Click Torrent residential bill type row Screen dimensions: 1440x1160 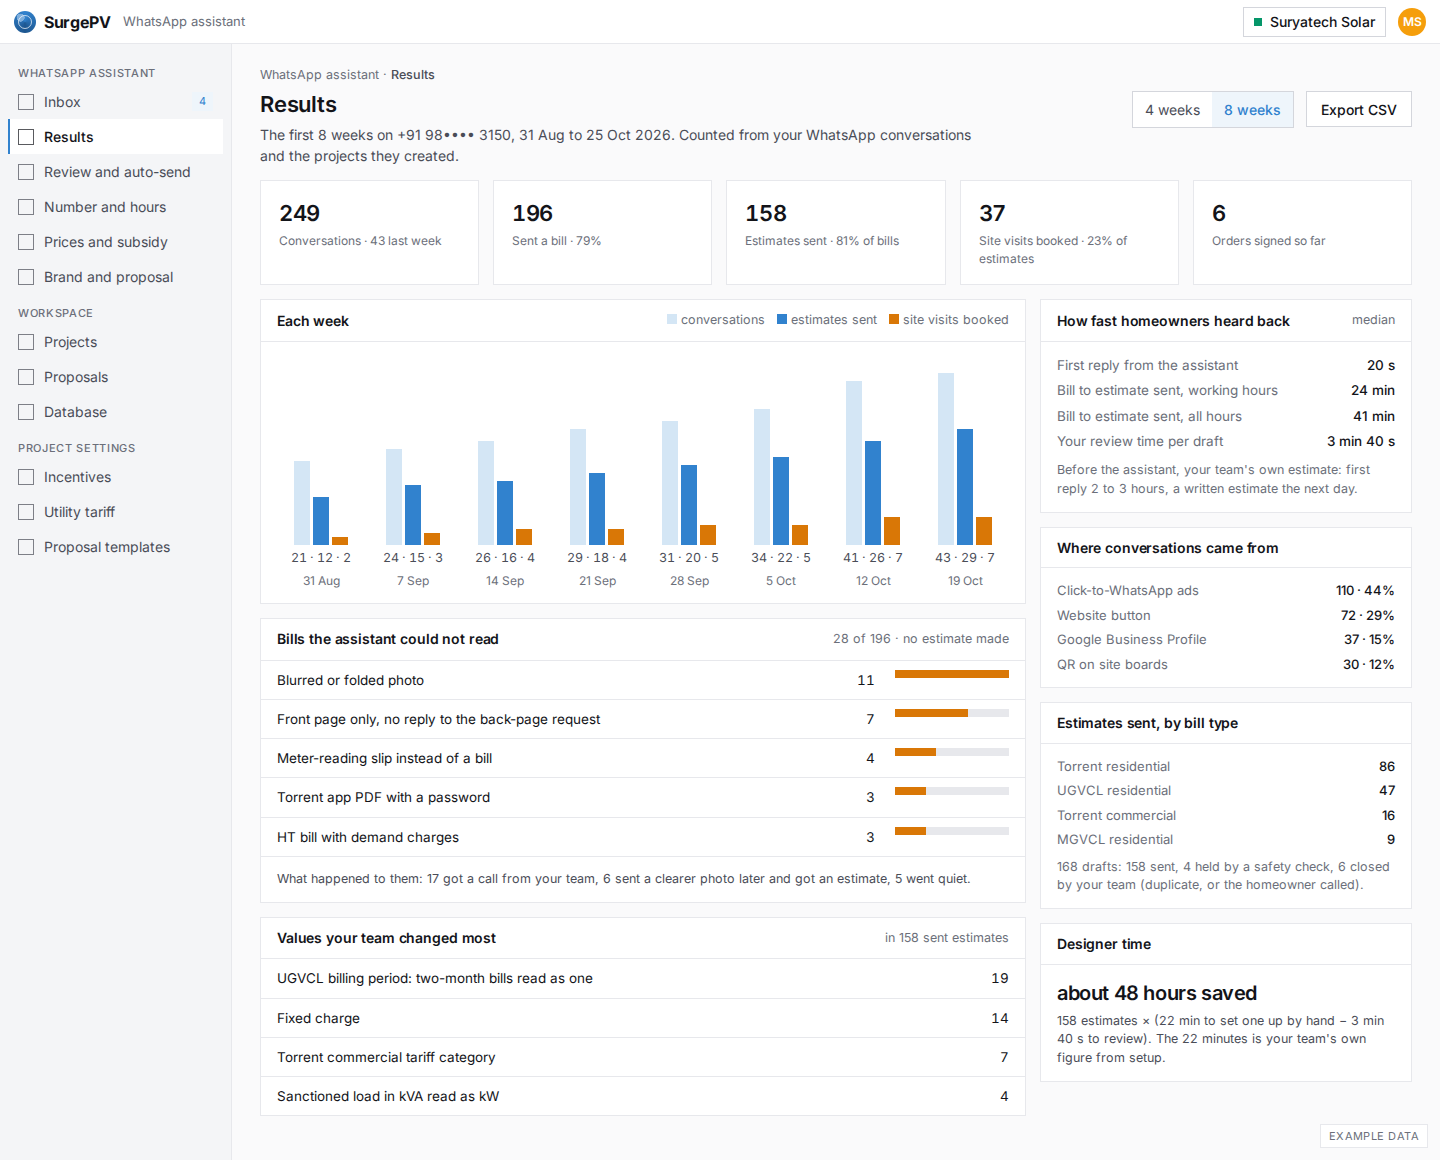coord(1226,766)
